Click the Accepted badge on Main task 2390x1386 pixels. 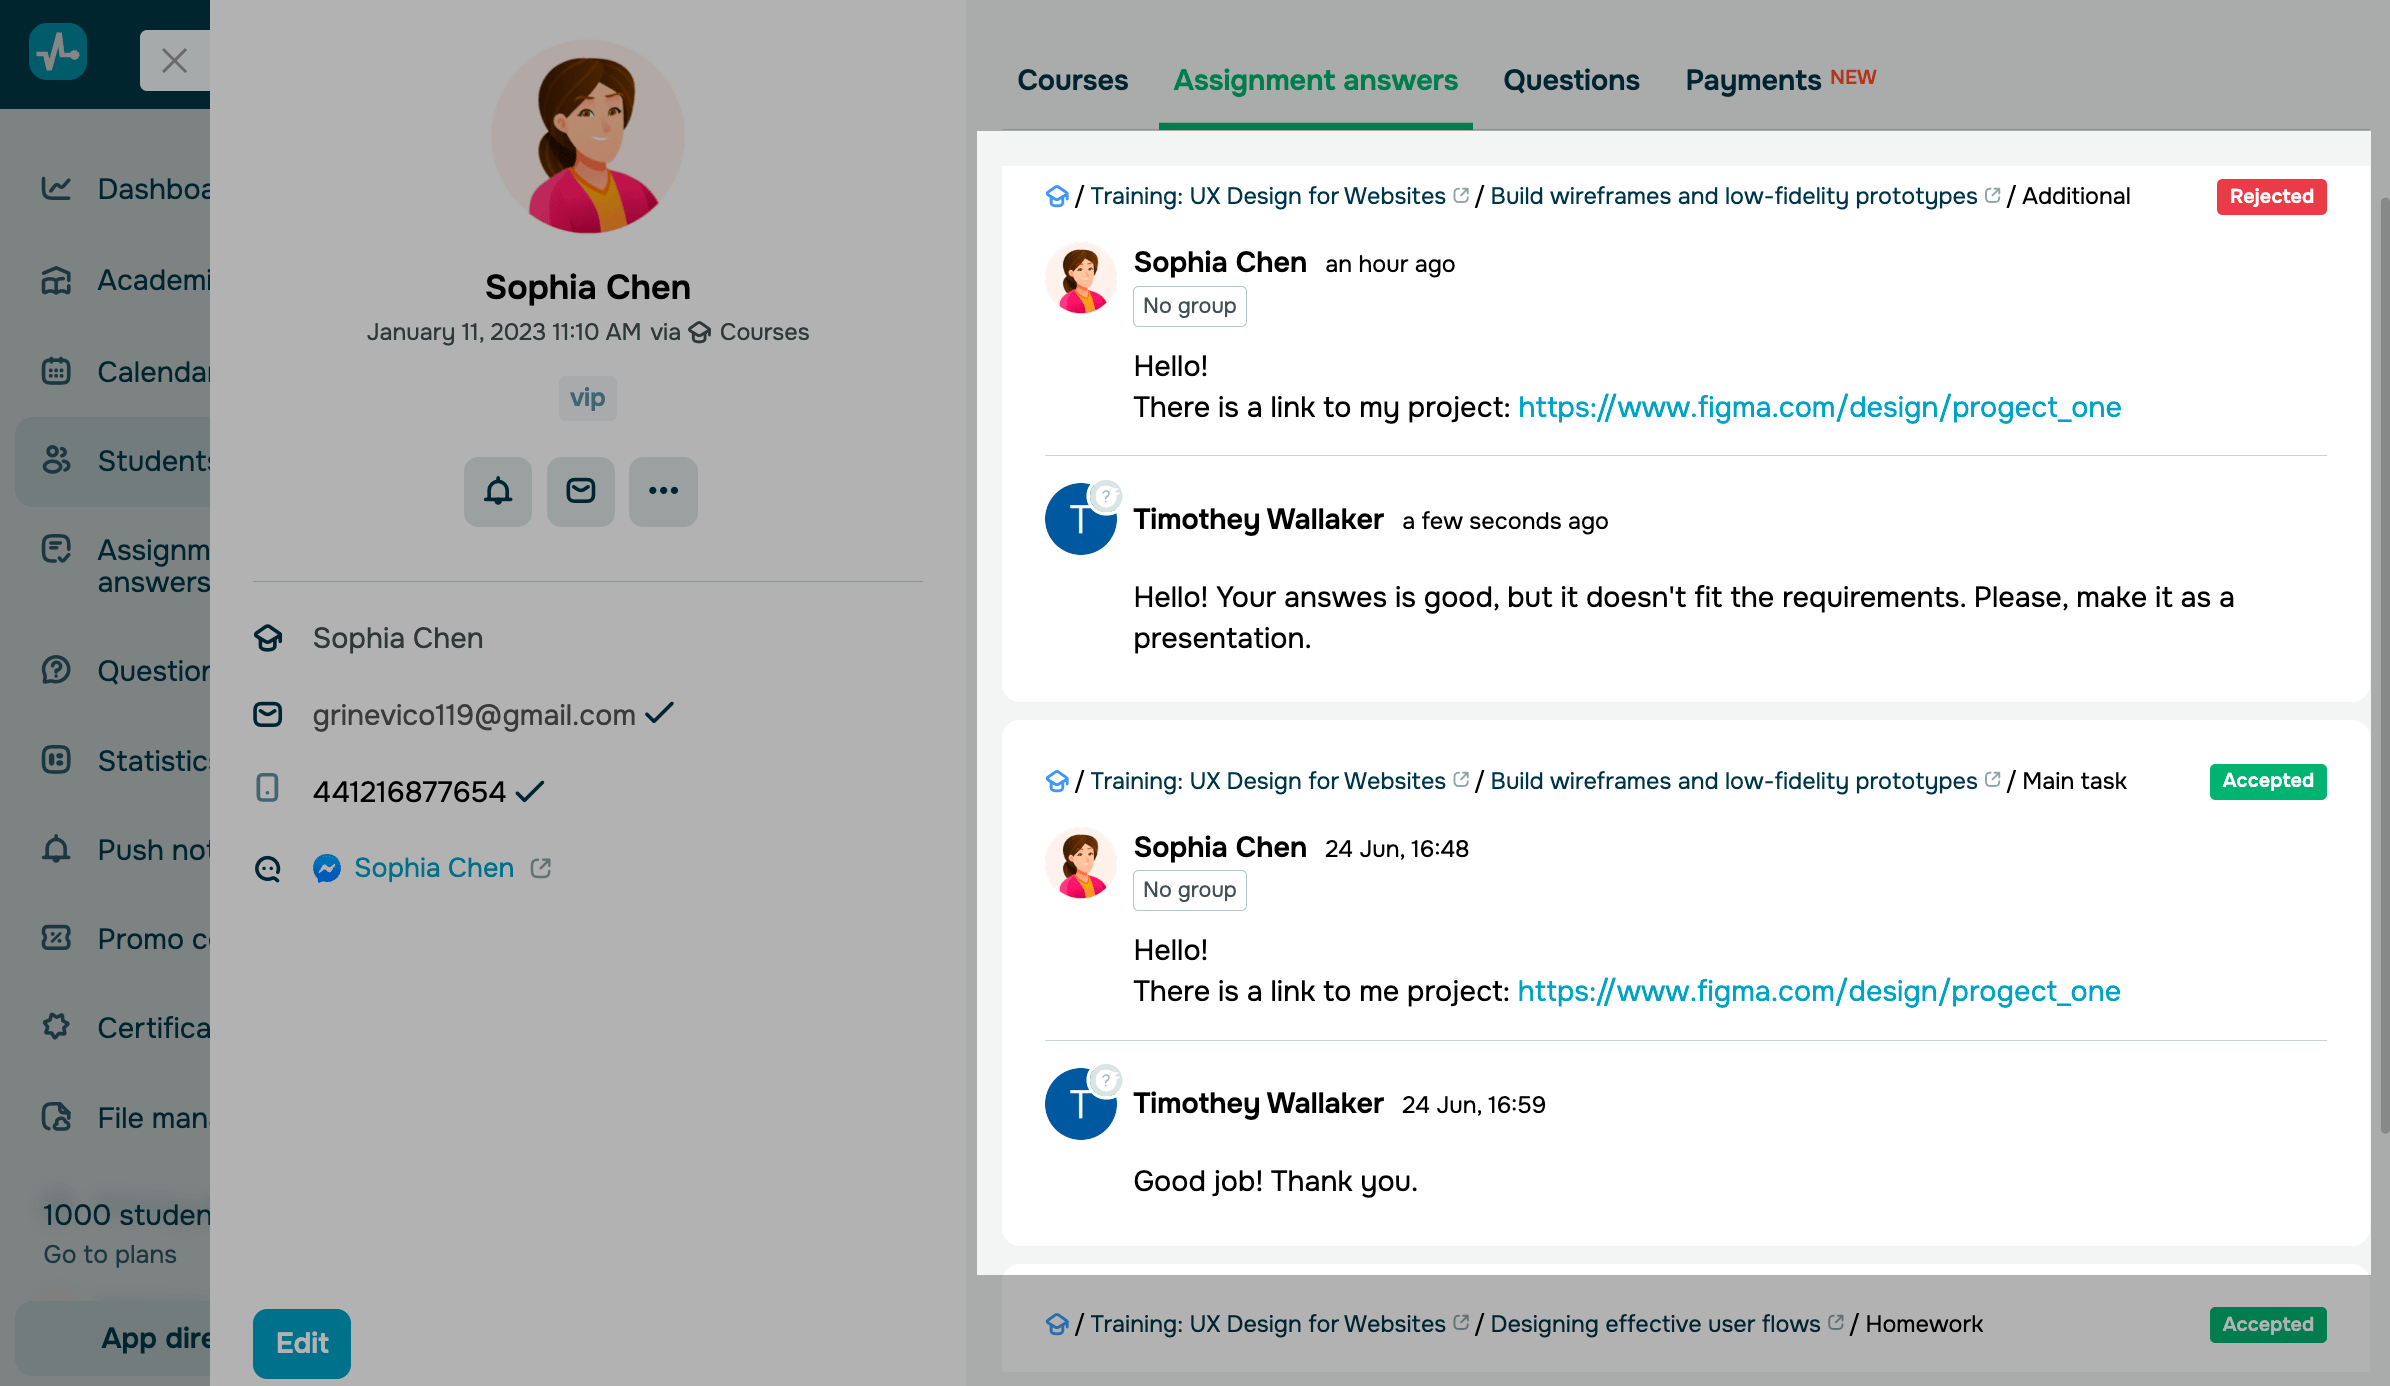coord(2267,781)
